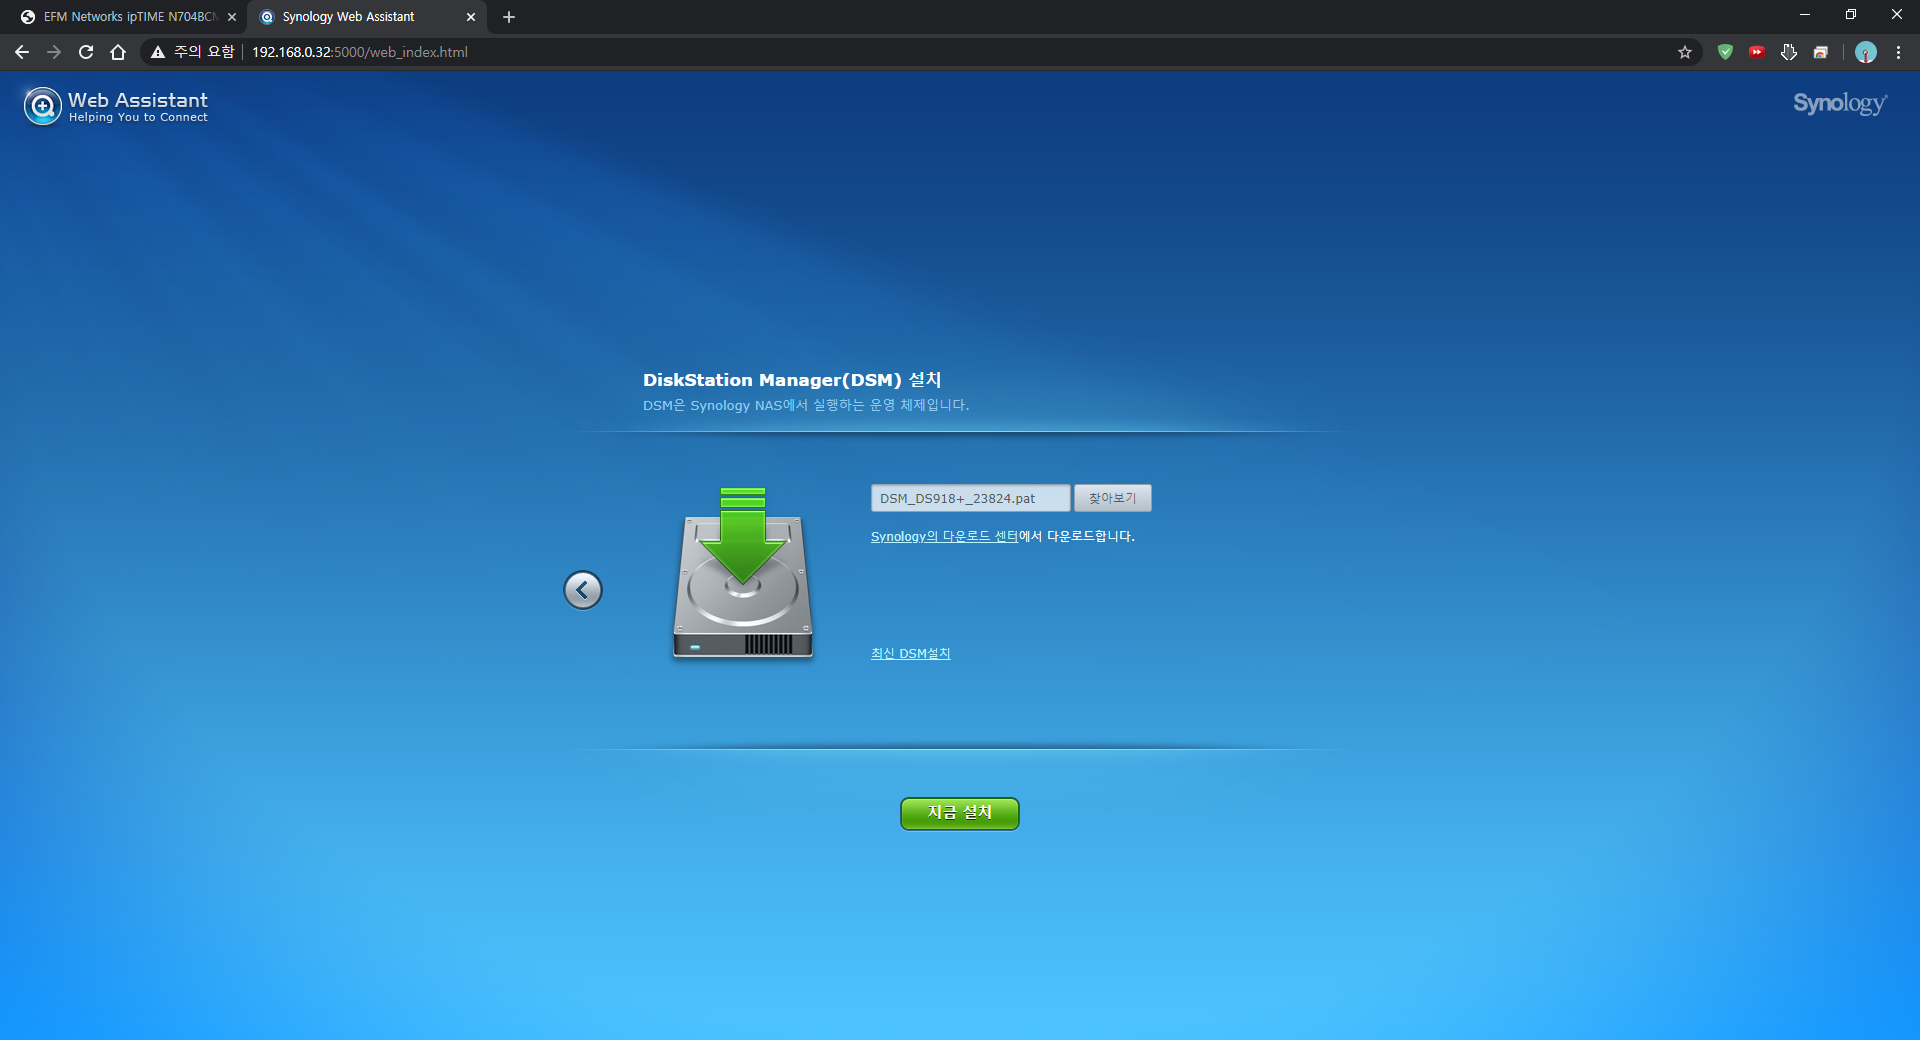
Task: Click the DiskStation Manager(DSM) 설치 heading
Action: (x=792, y=380)
